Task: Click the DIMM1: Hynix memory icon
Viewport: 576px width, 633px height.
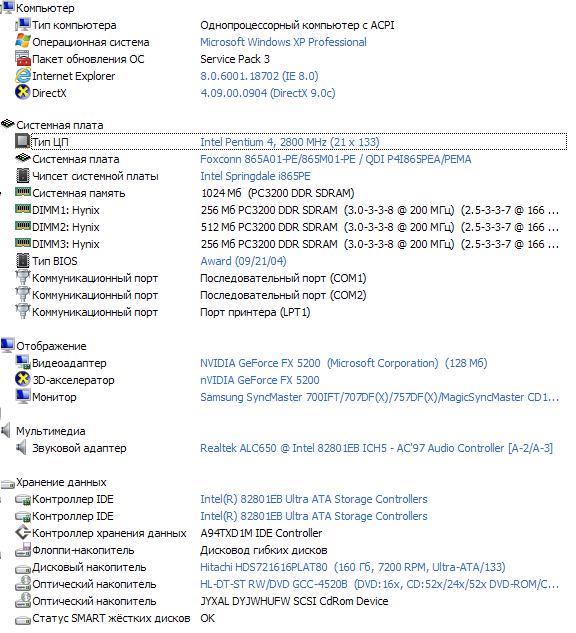Action: point(23,209)
